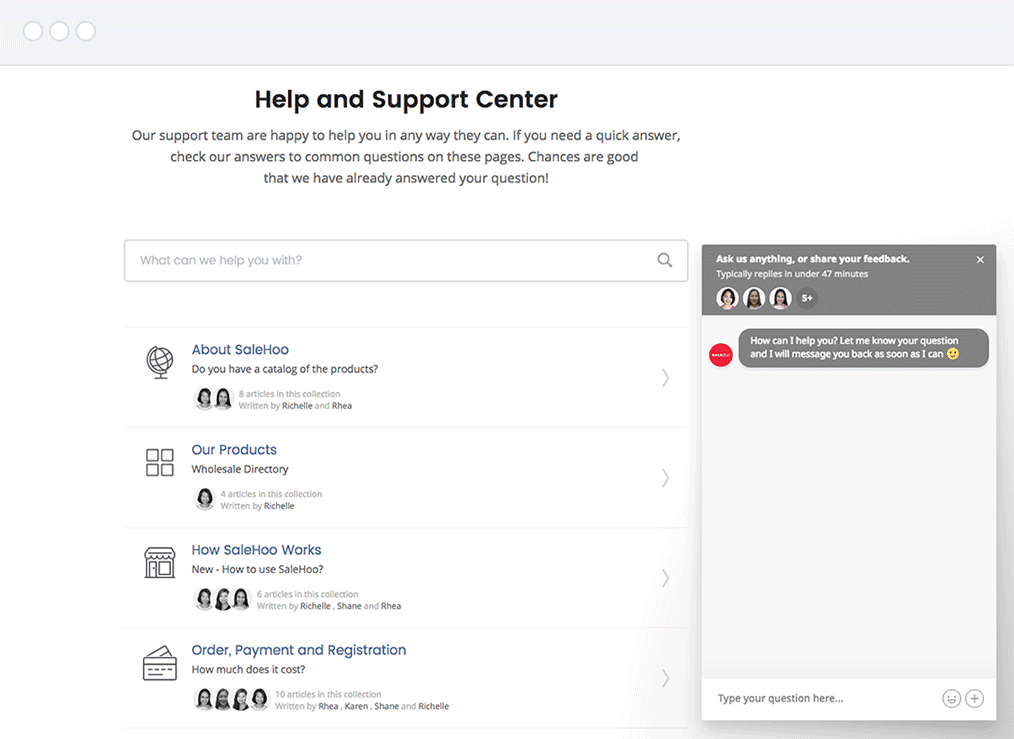
Task: Click the plus attachment icon in chat
Action: pyautogui.click(x=975, y=698)
